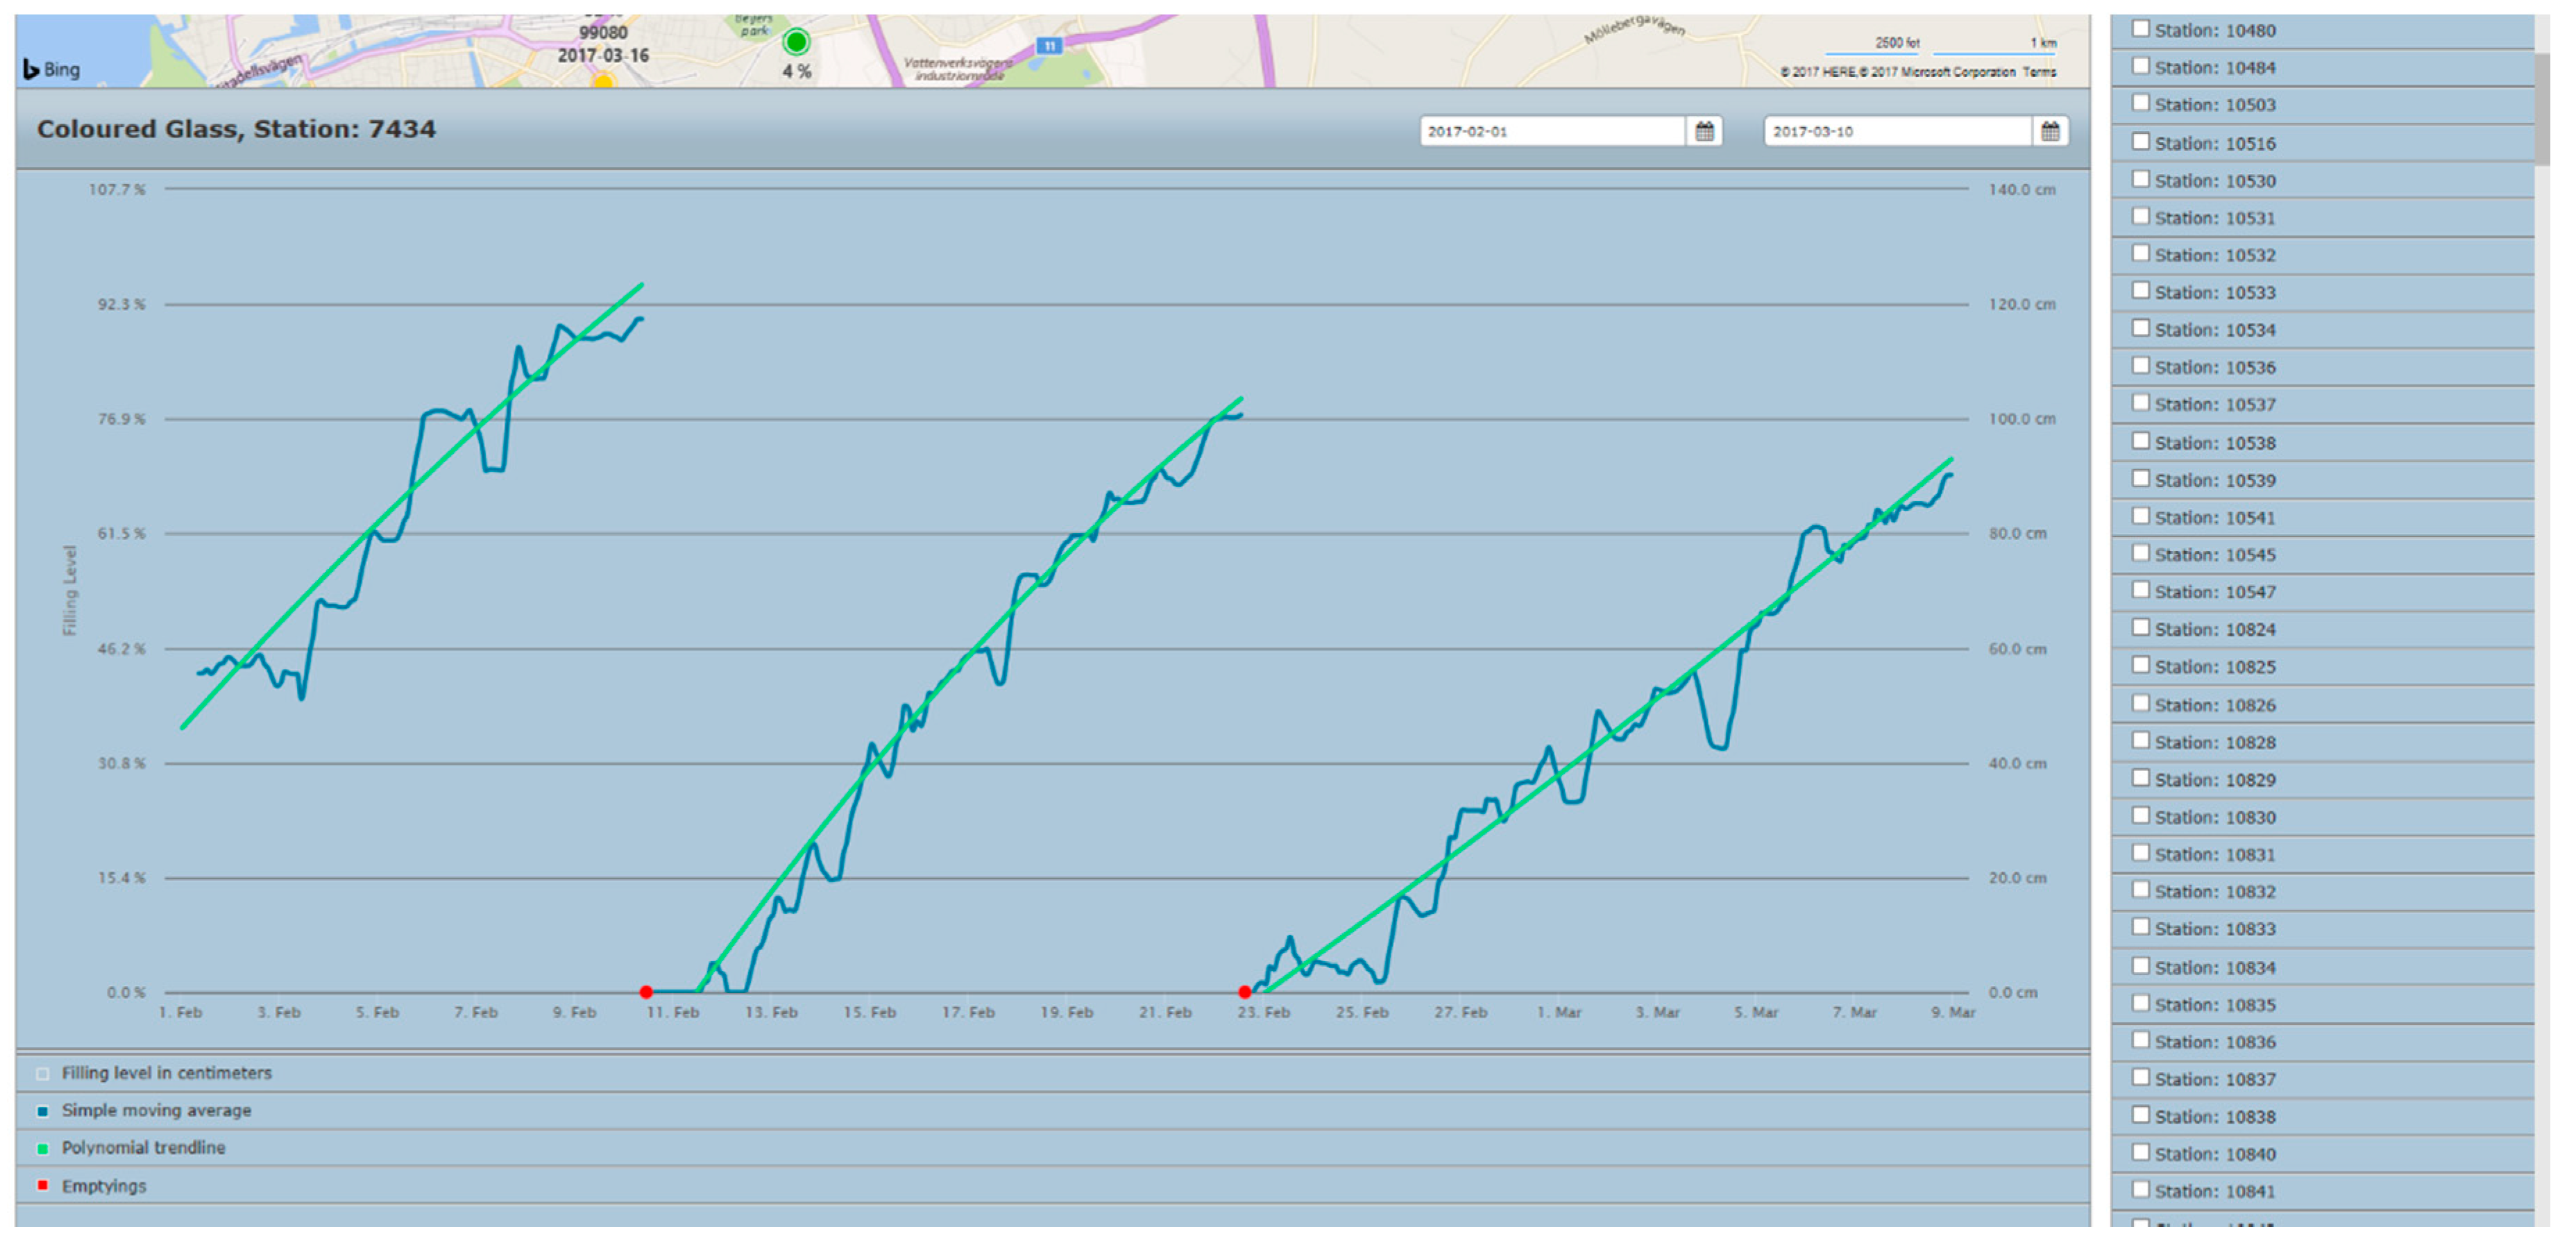Click the start date field 2017-02-01
The image size is (2576, 1245).
coord(1550,131)
